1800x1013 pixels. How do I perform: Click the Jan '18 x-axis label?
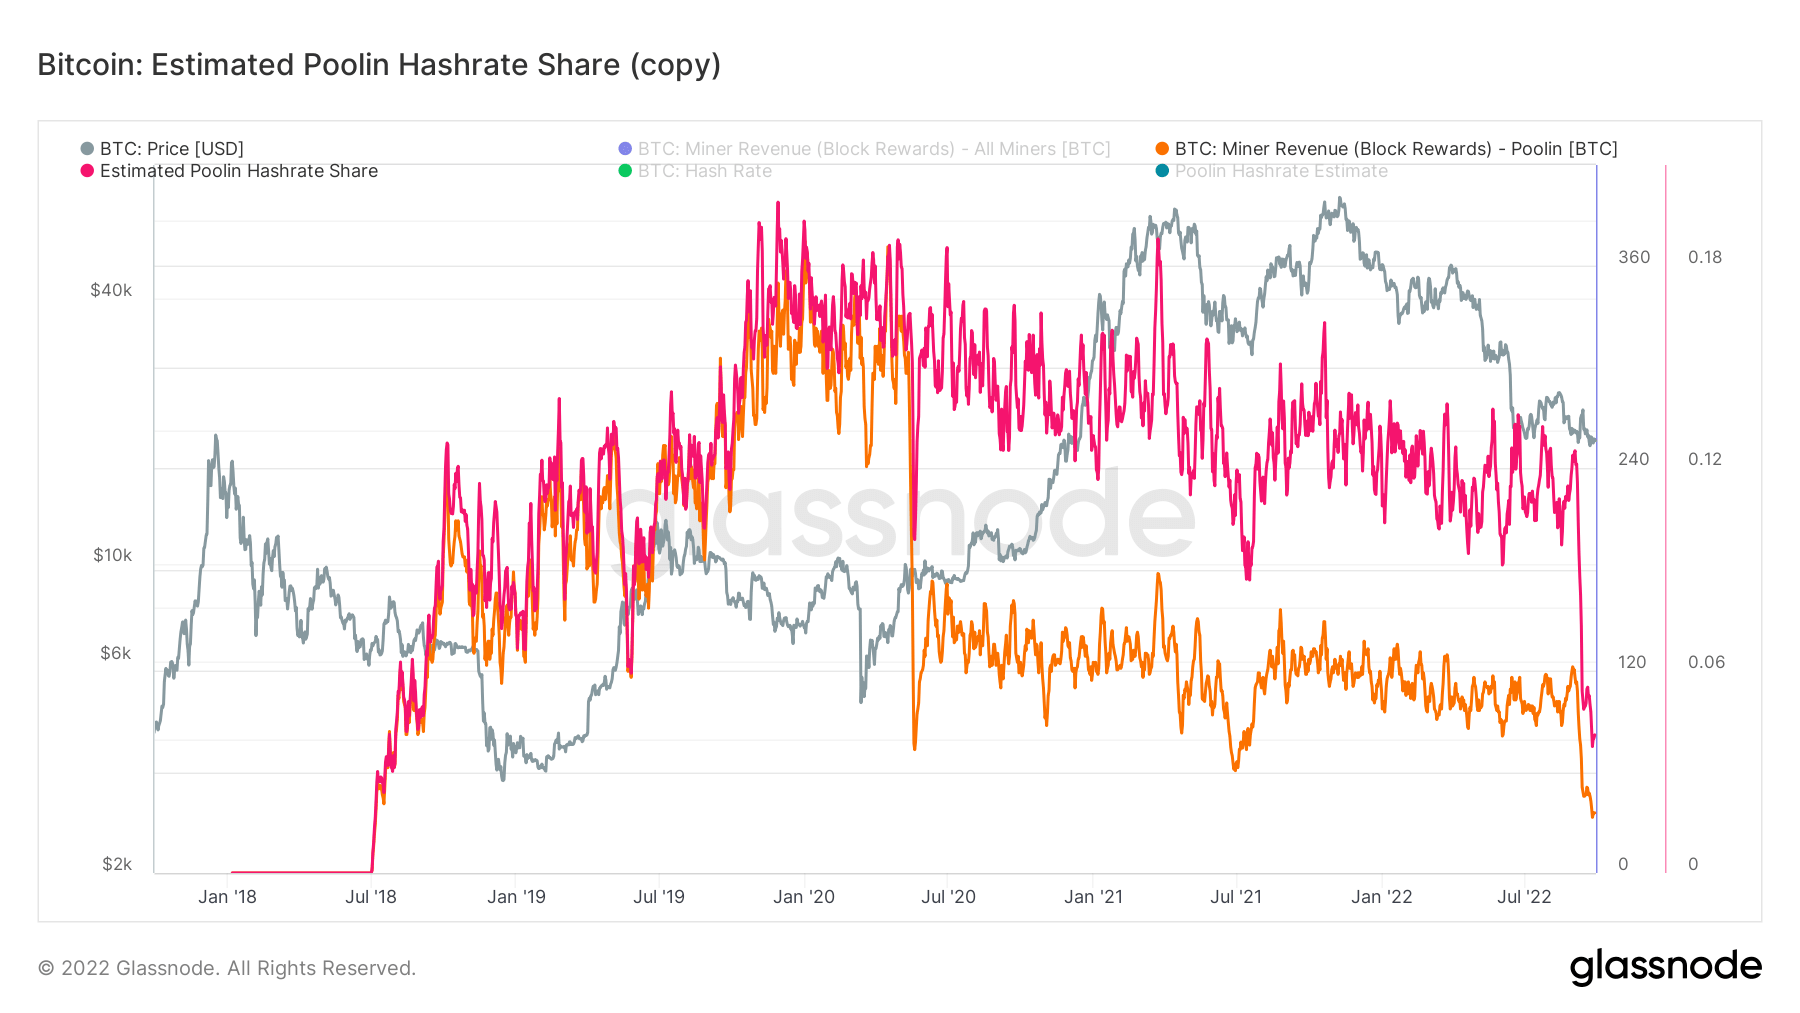point(227,897)
